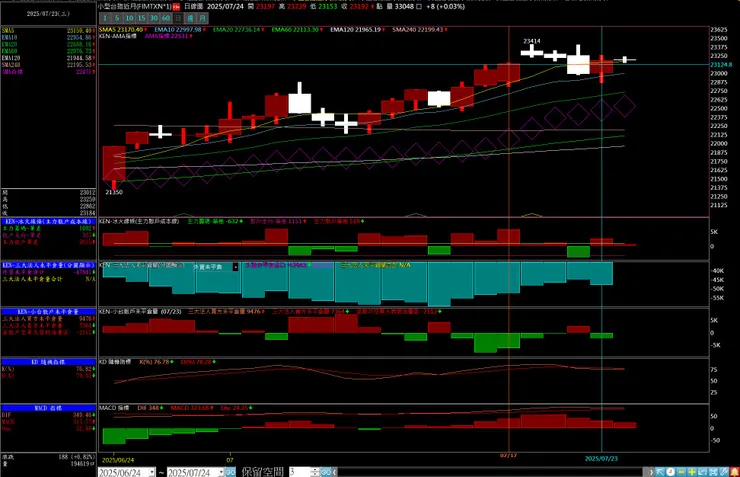This screenshot has width=740, height=477.
Task: Switch to the 10-minute timeframe
Action: point(129,18)
